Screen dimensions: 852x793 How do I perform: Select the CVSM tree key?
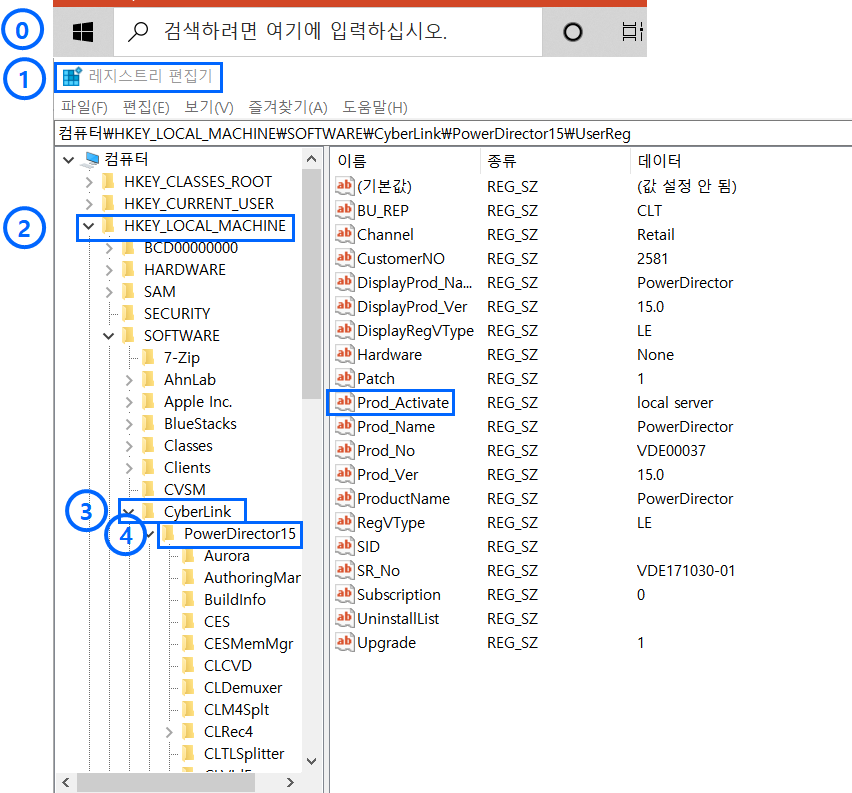coord(185,490)
